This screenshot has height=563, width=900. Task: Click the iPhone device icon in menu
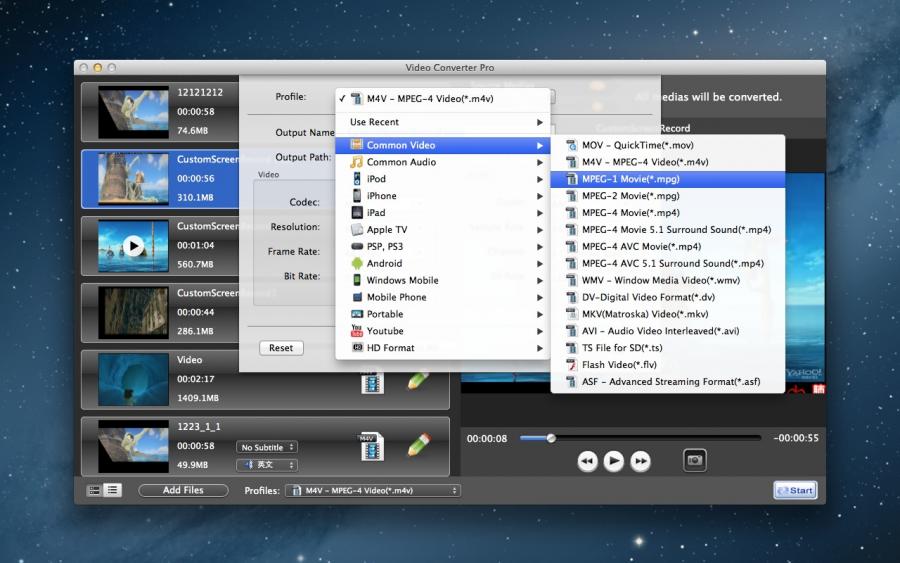coord(356,196)
